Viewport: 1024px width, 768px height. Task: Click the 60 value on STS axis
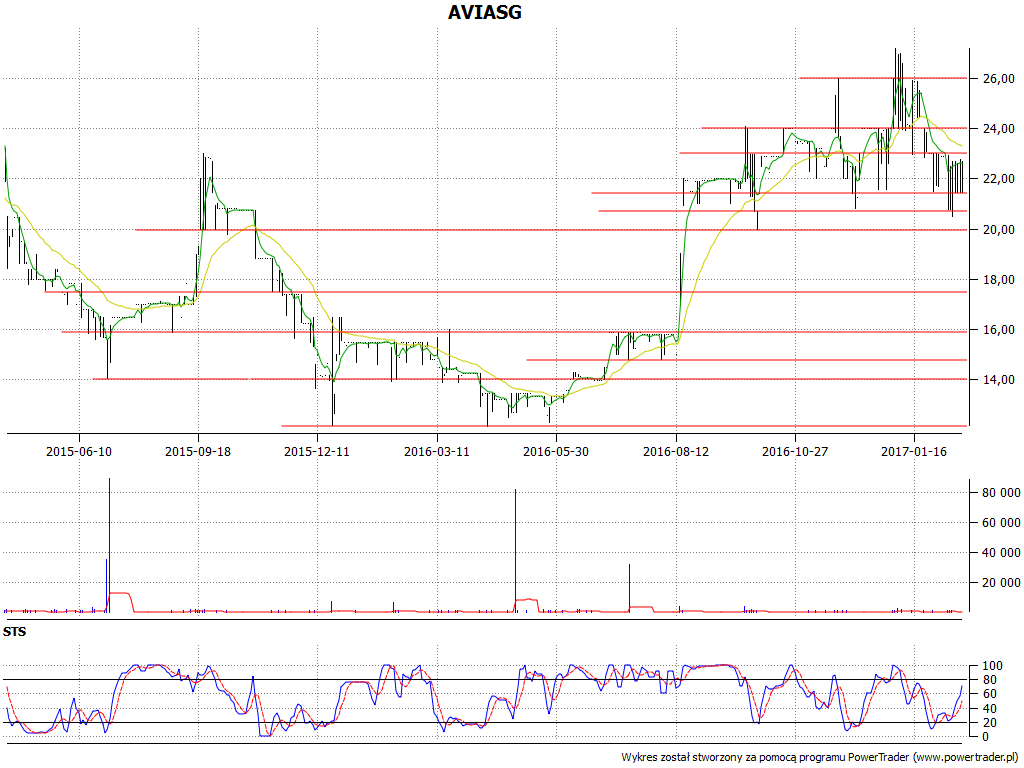990,694
